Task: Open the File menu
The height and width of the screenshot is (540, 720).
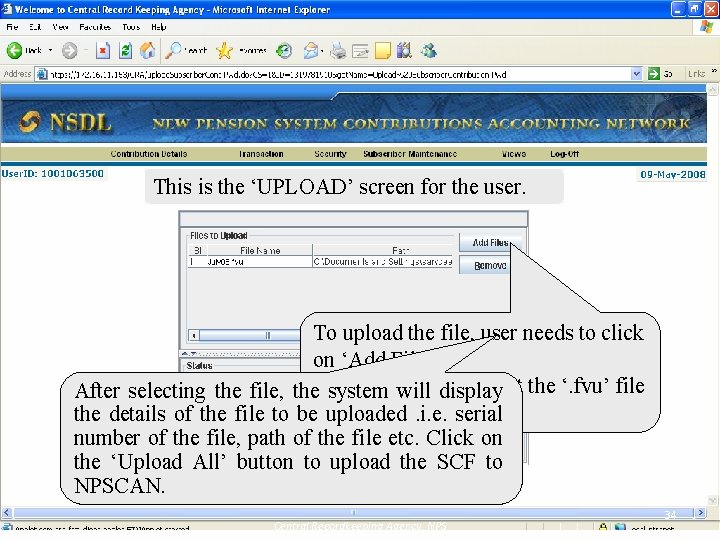Action: pos(12,27)
